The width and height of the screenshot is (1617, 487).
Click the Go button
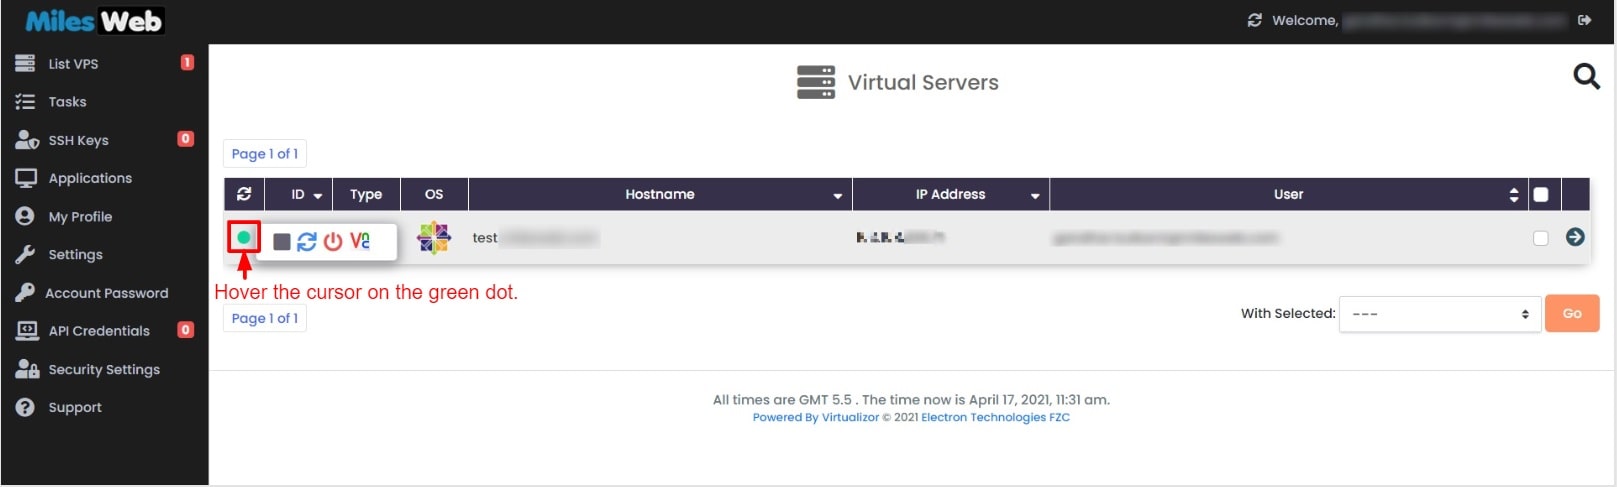tap(1572, 314)
